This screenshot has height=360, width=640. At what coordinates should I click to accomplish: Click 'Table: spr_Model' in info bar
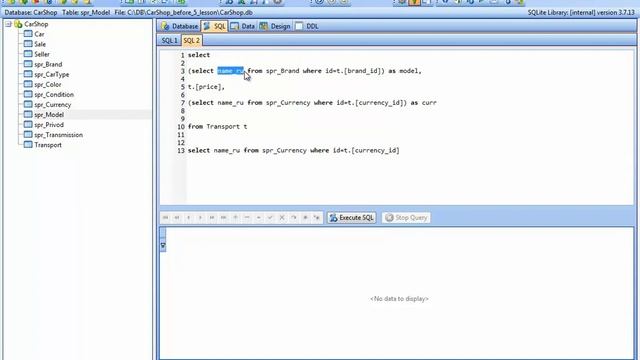pos(86,13)
